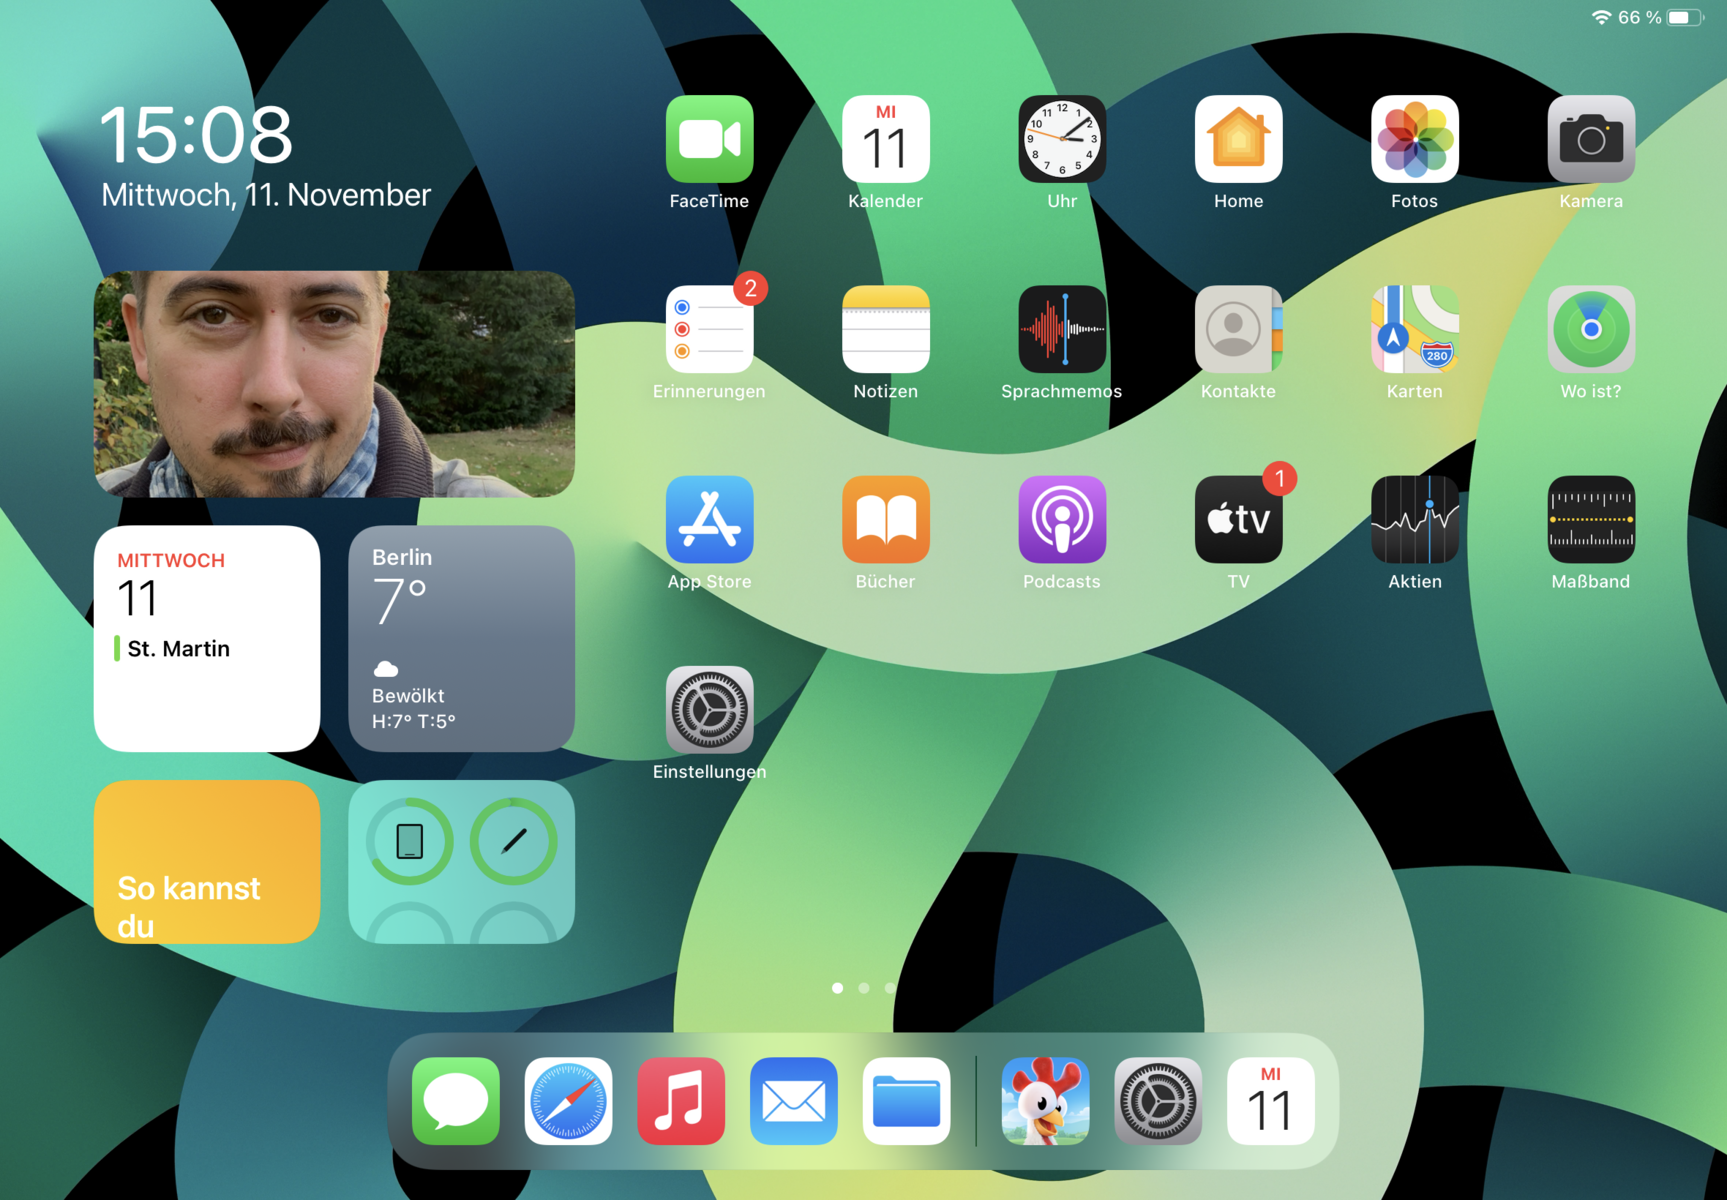Open the Kalender app on home screen
Screen dimensions: 1727x1200
point(885,139)
